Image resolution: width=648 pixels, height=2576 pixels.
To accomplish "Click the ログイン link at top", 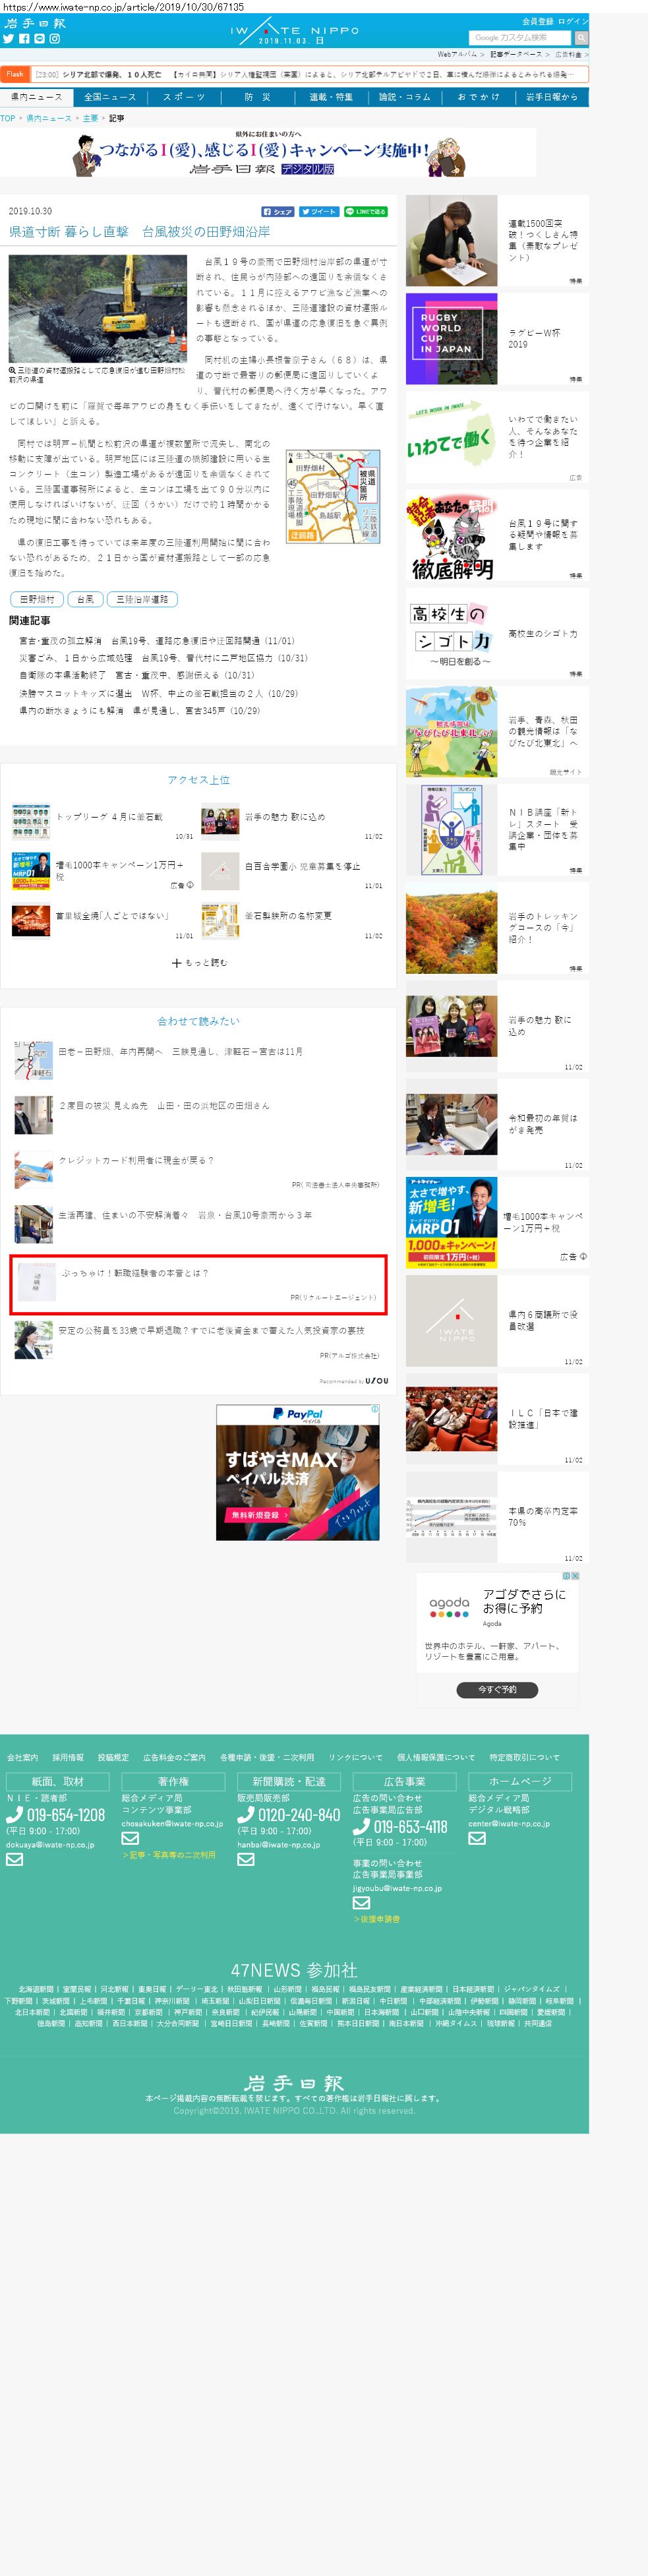I will click(573, 21).
